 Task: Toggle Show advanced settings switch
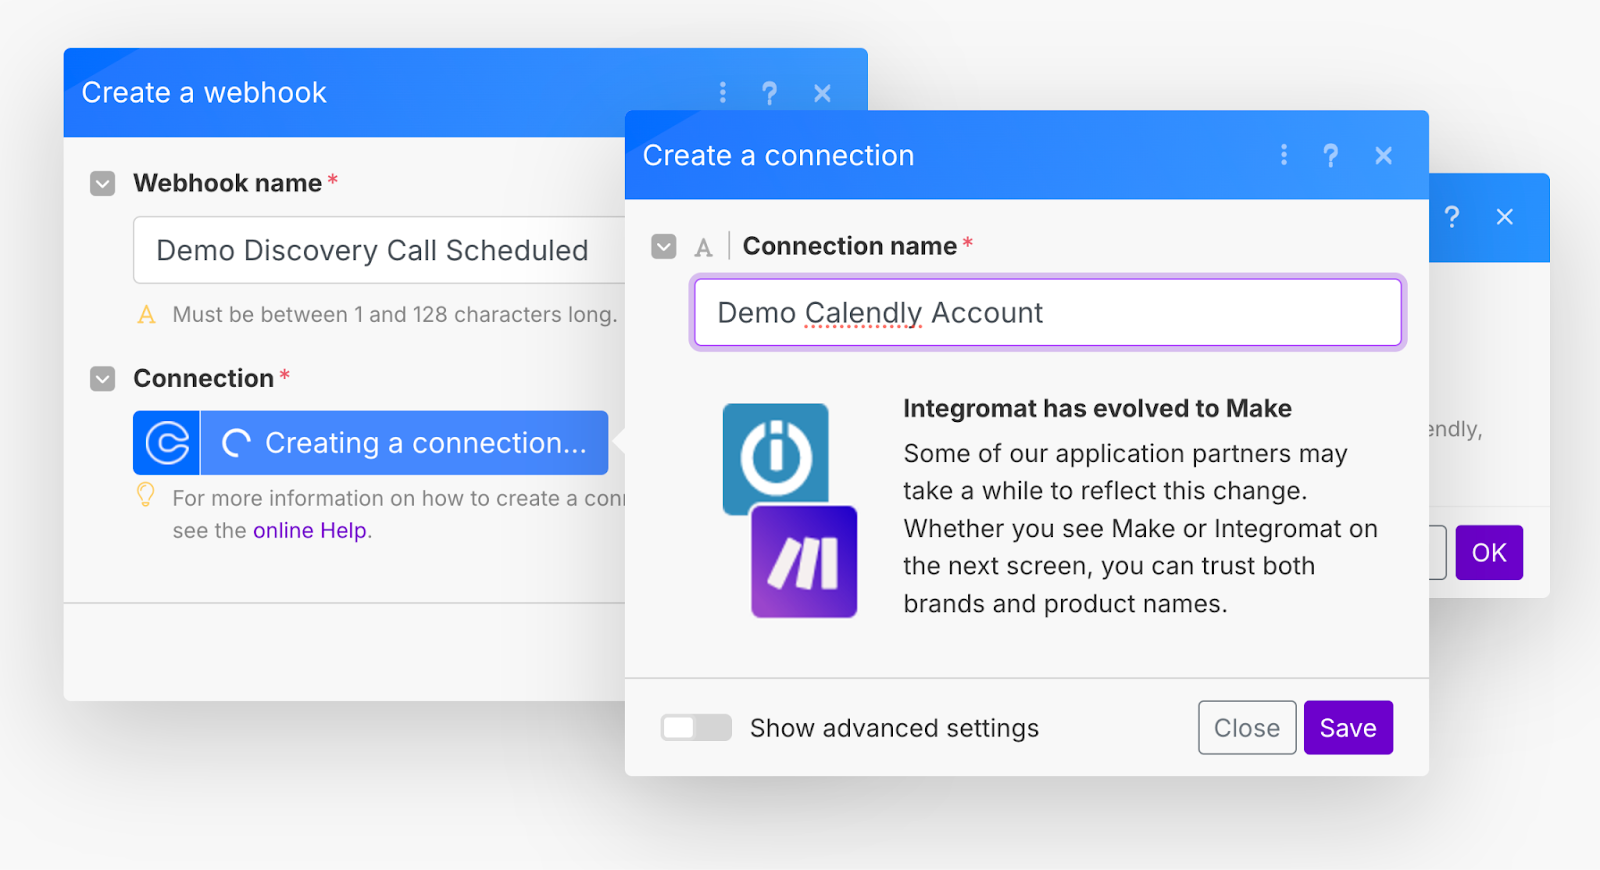point(696,728)
